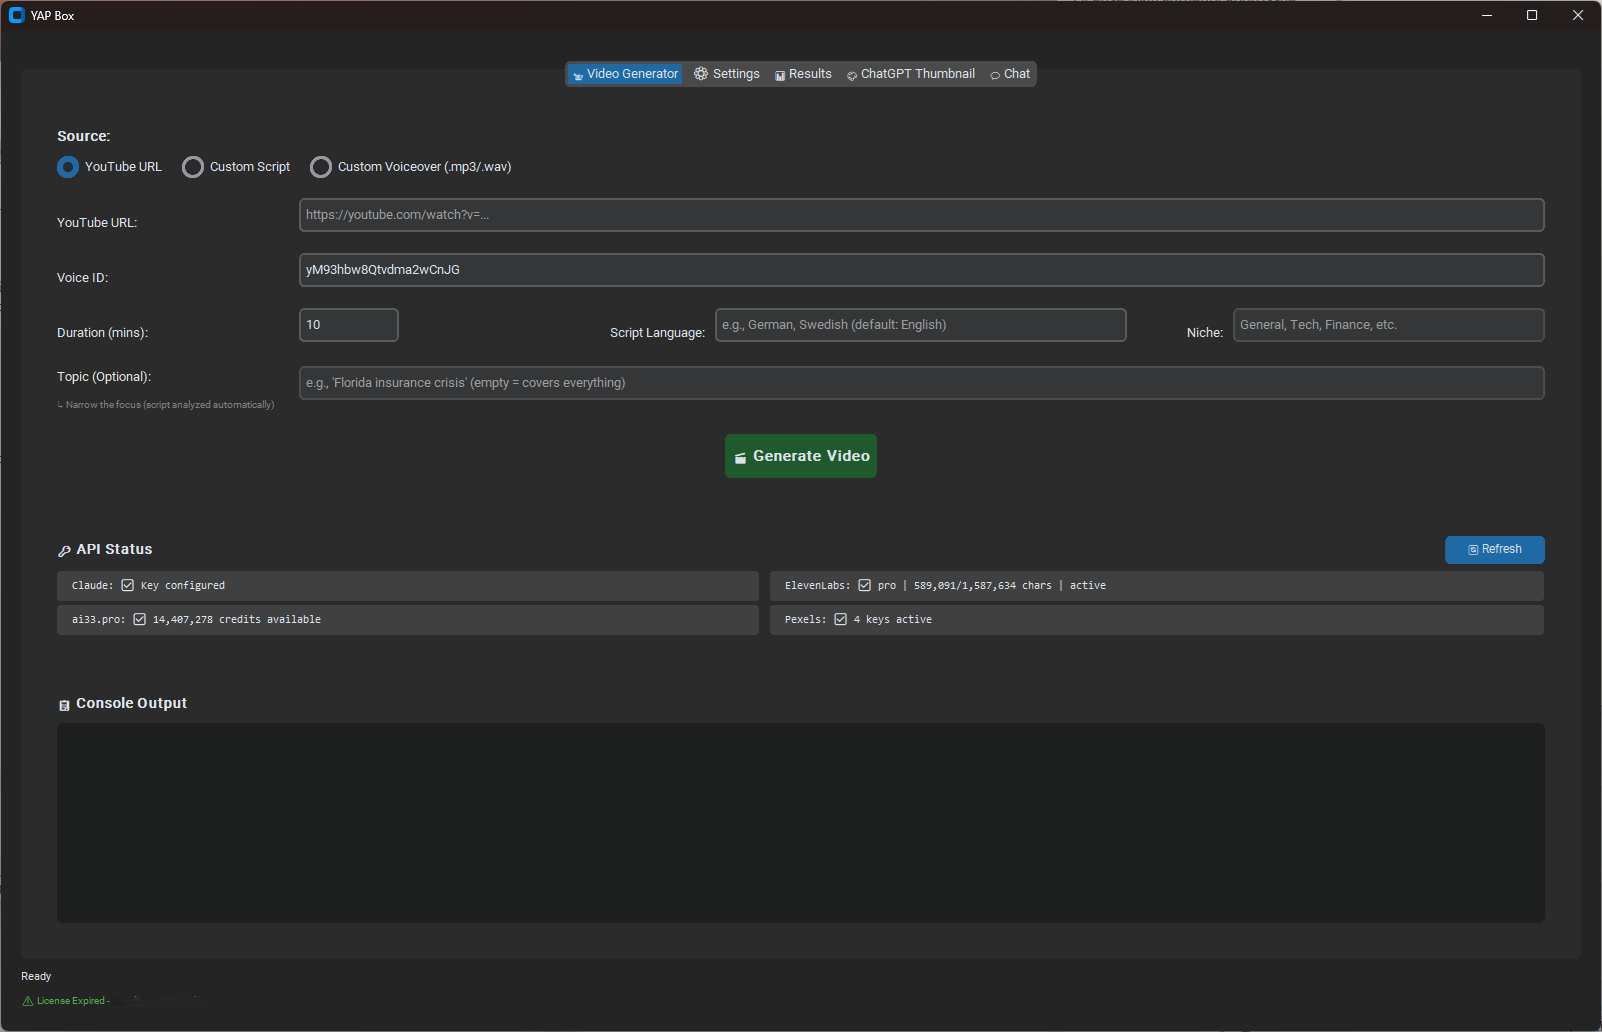Click the Settings gear icon
The width and height of the screenshot is (1602, 1032).
pos(701,74)
